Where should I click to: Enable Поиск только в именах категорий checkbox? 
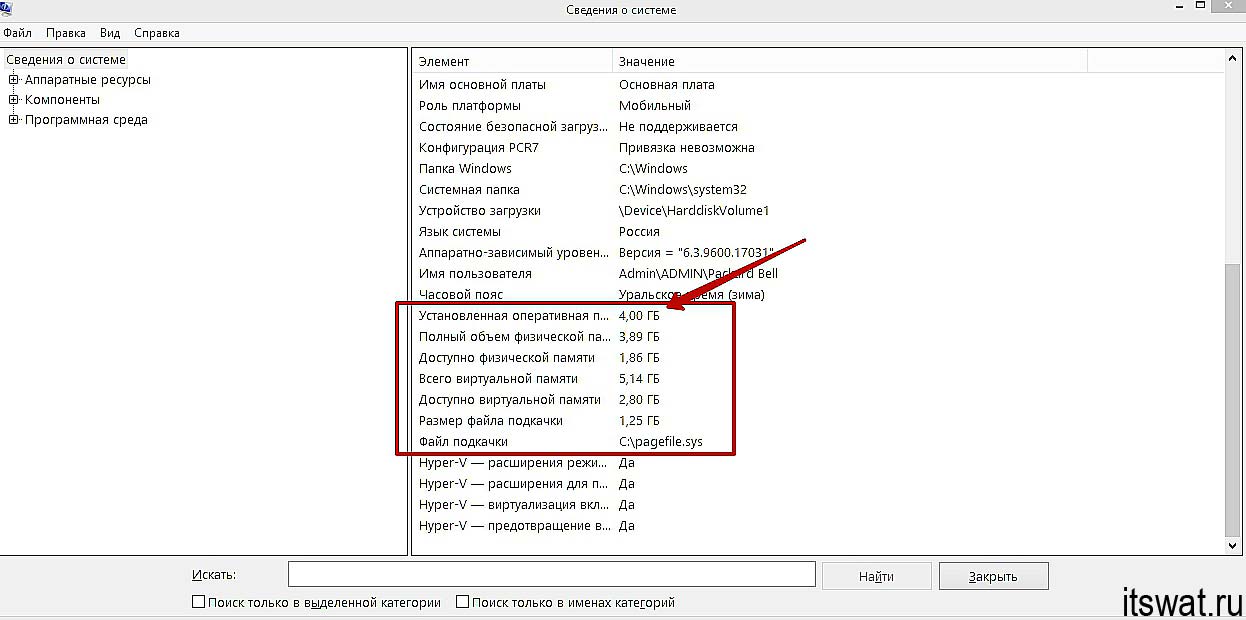tap(462, 602)
